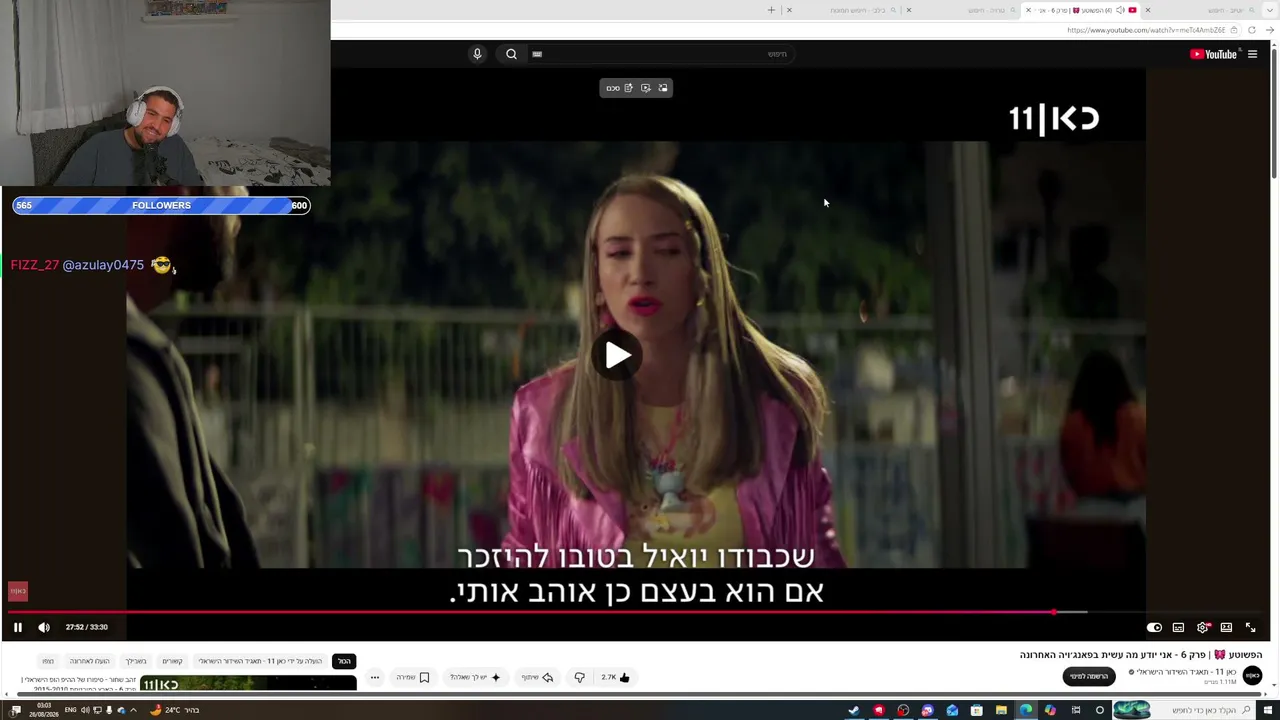Click the picture-in-picture icon on the floating toolbar
Screen dimensions: 1280x720
coord(663,88)
